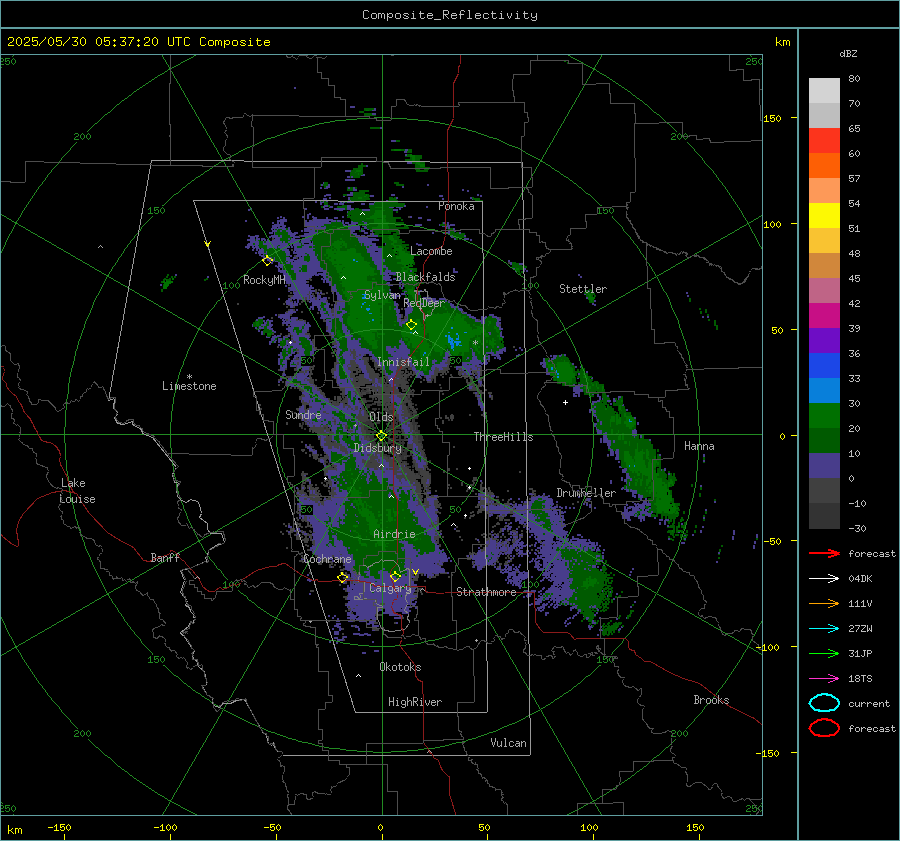
Task: Click the -150 tick label on bottom axis
Action: tap(59, 827)
